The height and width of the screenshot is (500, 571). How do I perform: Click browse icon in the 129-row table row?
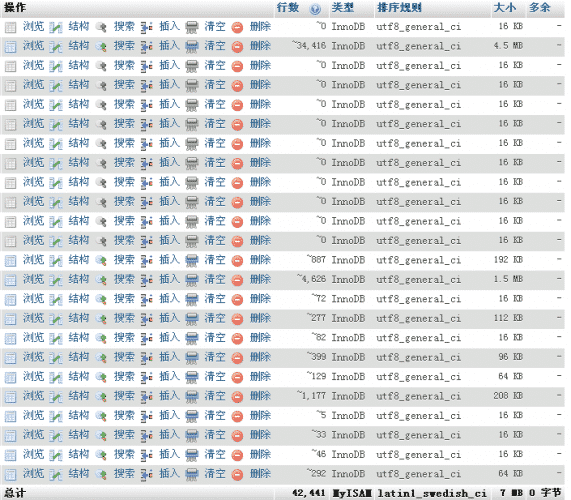pos(10,377)
